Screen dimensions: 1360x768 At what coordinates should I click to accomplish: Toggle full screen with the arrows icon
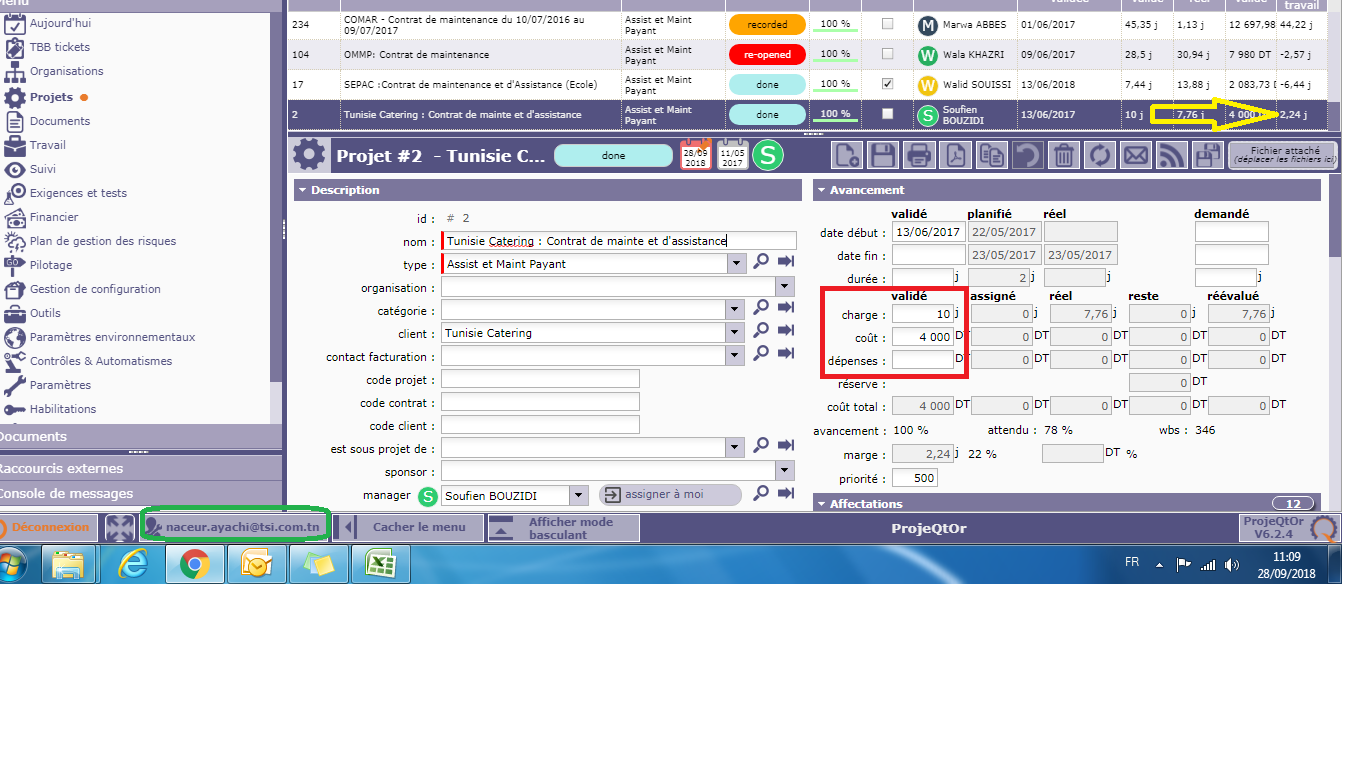coord(119,527)
